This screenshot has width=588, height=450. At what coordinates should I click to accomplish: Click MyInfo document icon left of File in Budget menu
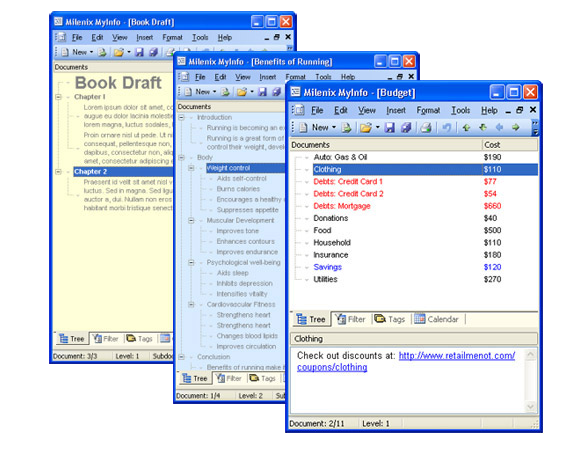299,110
